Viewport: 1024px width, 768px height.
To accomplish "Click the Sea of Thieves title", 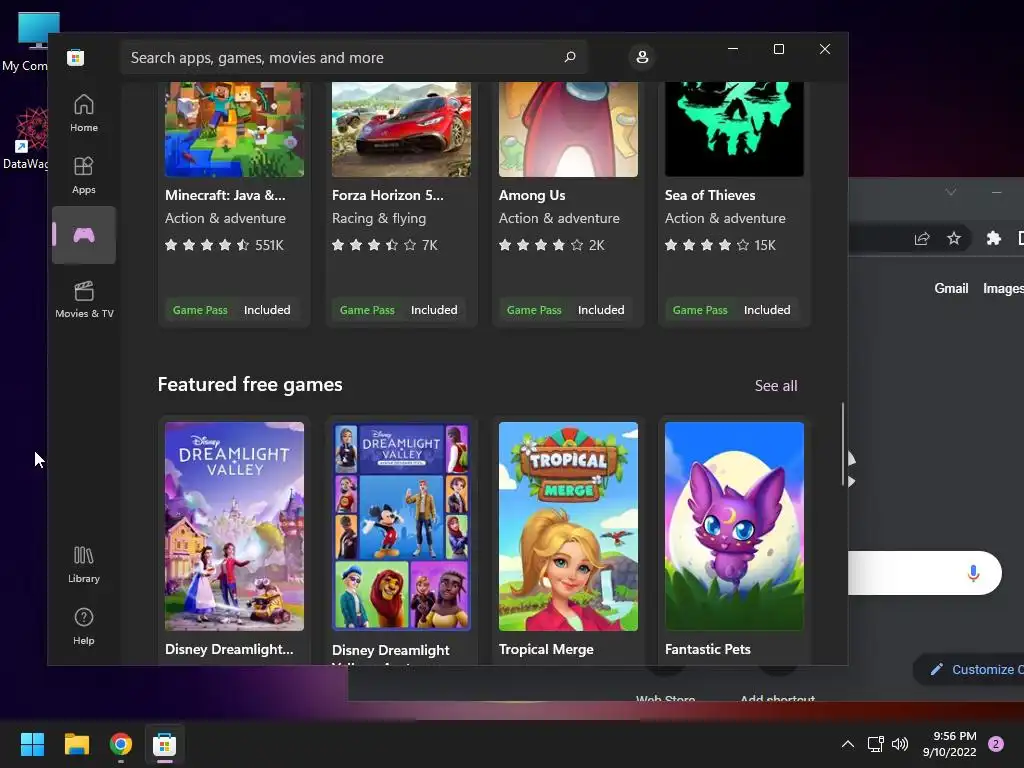I will [x=710, y=195].
